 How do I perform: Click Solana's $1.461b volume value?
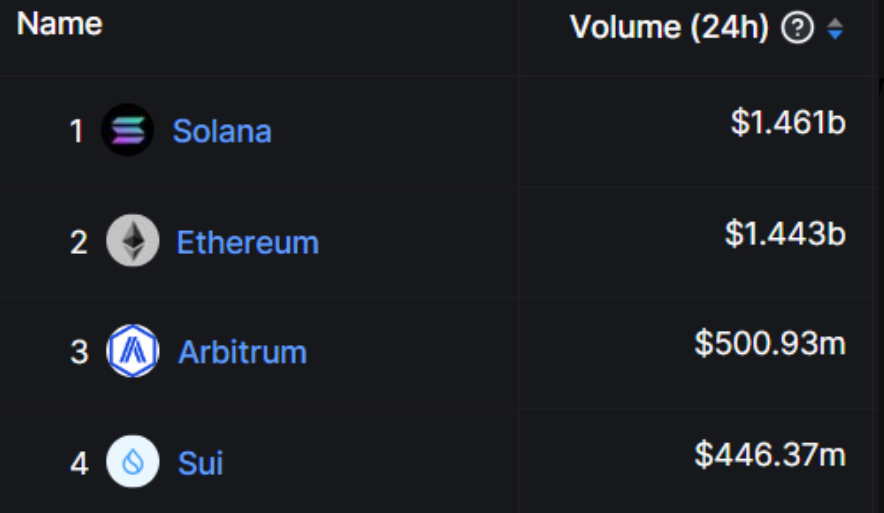[787, 123]
